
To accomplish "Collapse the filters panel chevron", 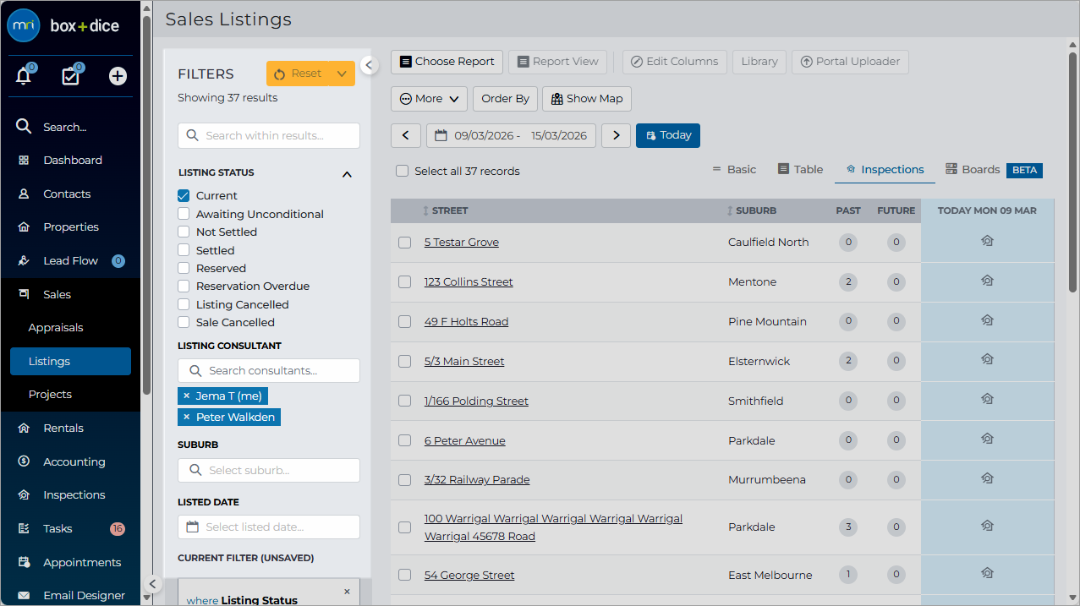I will click(x=369, y=65).
